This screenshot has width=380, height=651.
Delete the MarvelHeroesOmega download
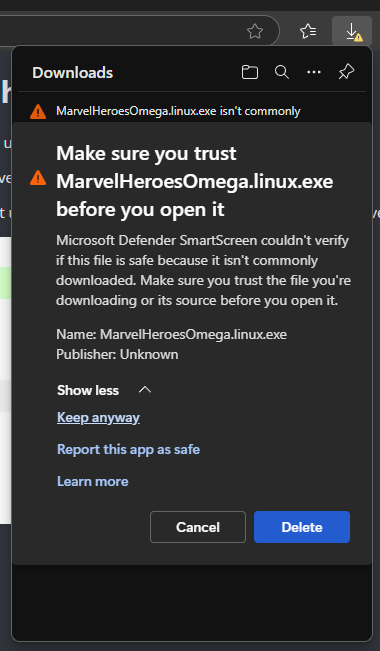tap(302, 527)
